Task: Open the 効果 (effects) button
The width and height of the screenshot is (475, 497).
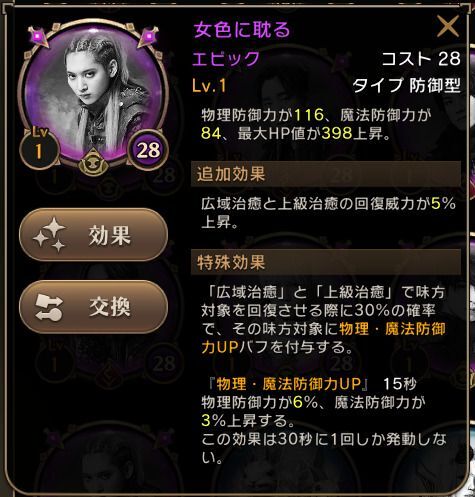Action: click(x=93, y=235)
